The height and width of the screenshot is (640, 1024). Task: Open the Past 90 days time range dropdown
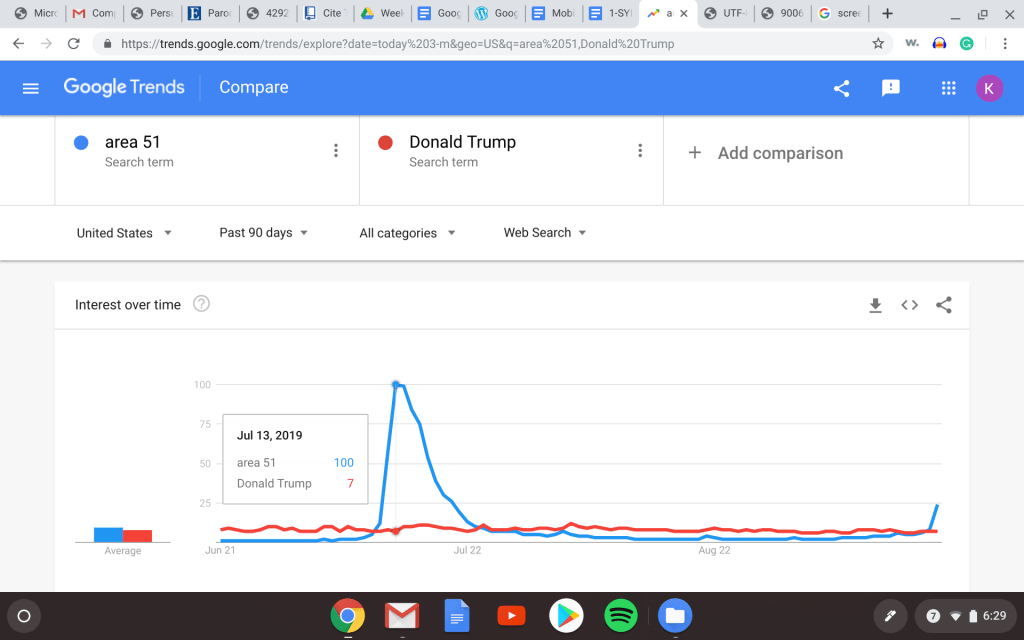[263, 233]
